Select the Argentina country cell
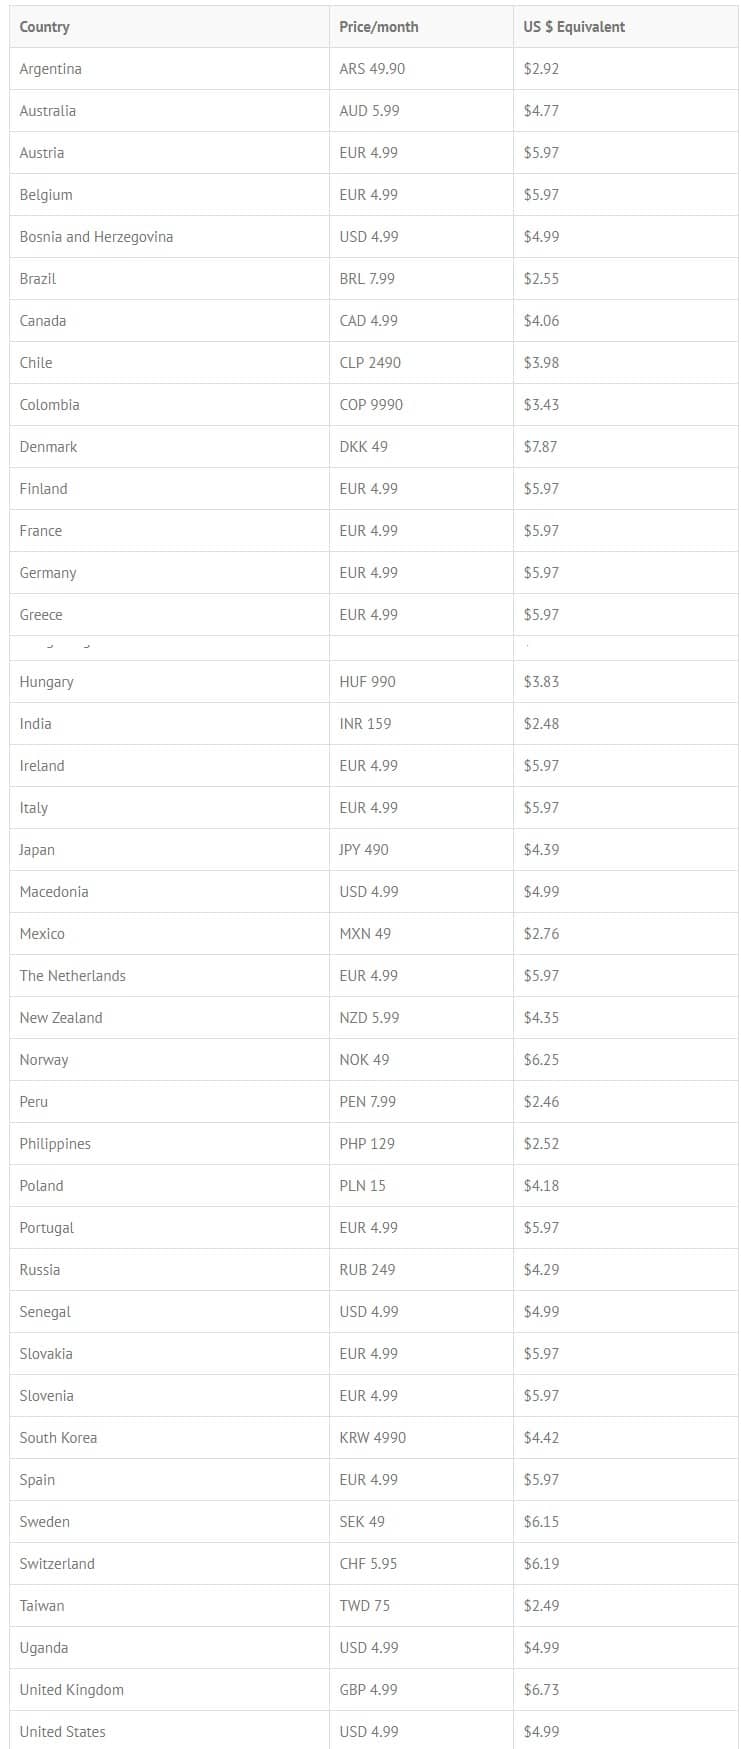 169,69
